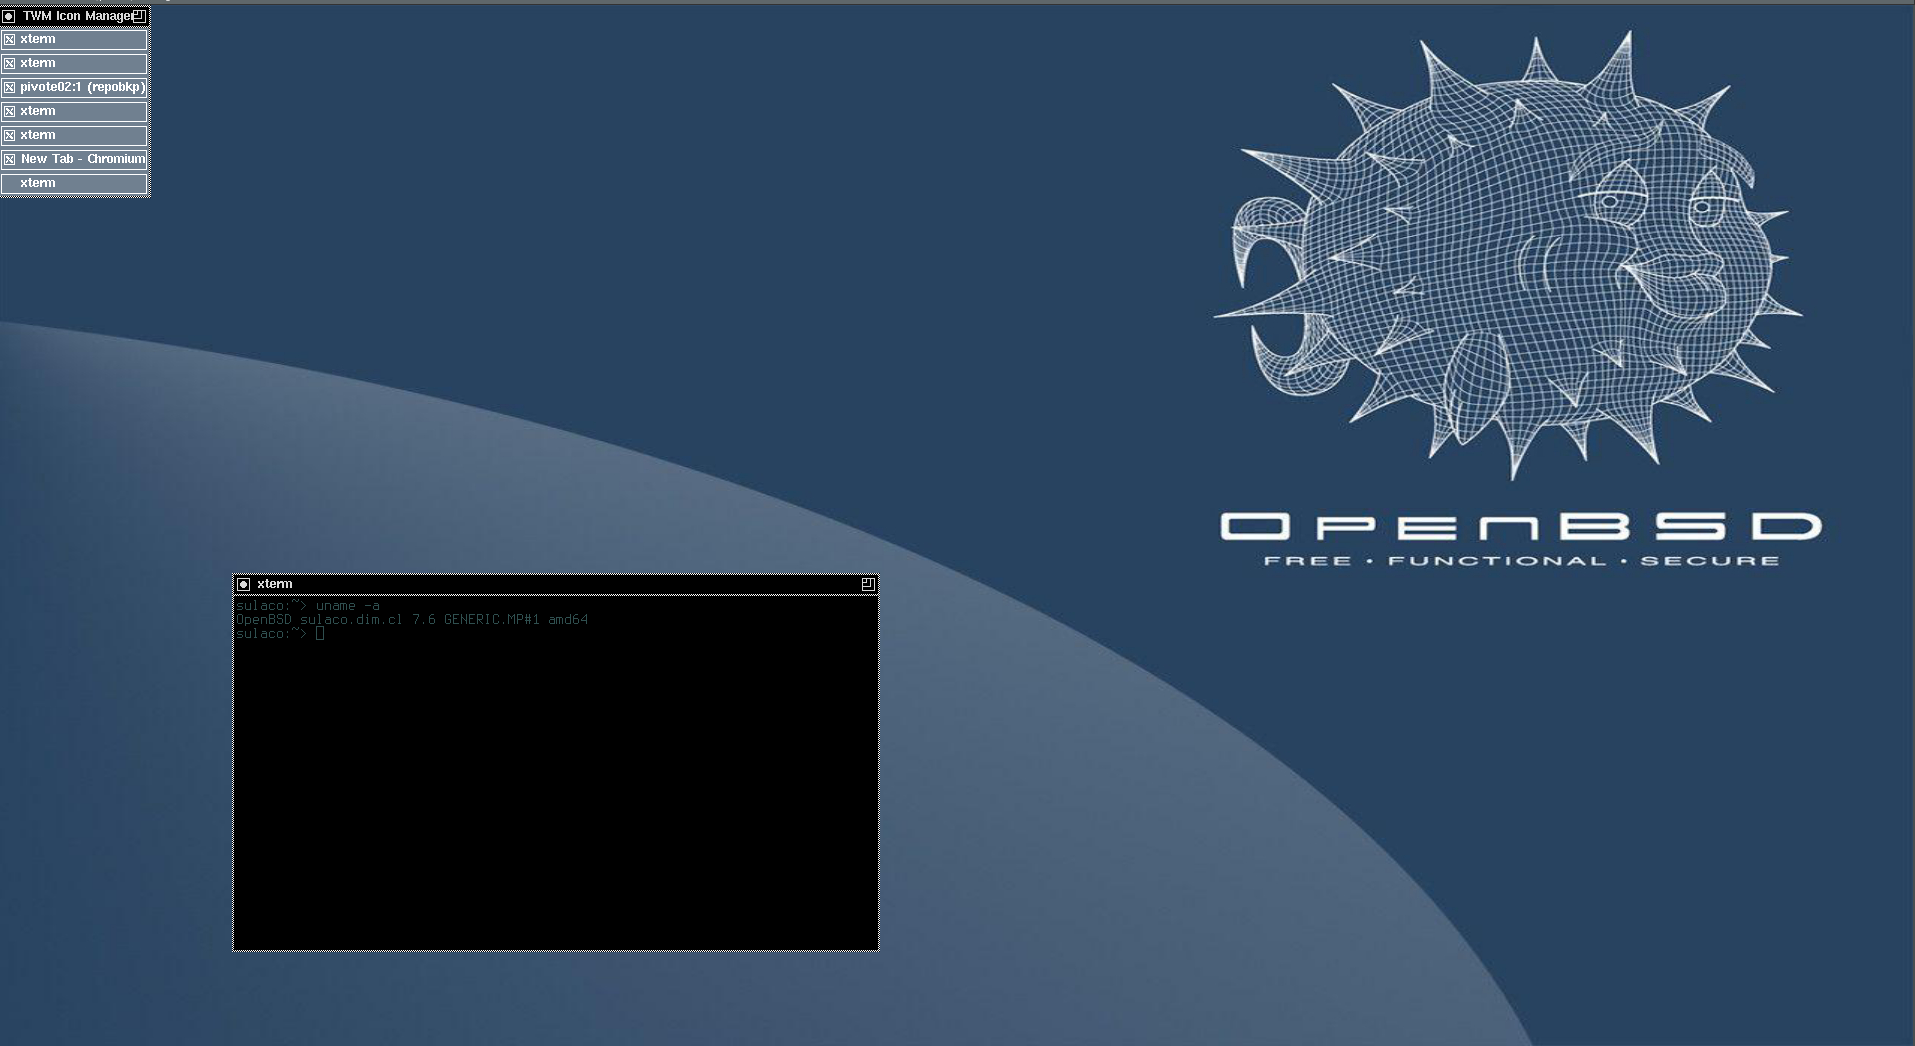
Task: Click the 'OpenBSD sulaco.dim.cl 7.6 GENERIC.MP#1 amd64' output line
Action: tap(412, 619)
